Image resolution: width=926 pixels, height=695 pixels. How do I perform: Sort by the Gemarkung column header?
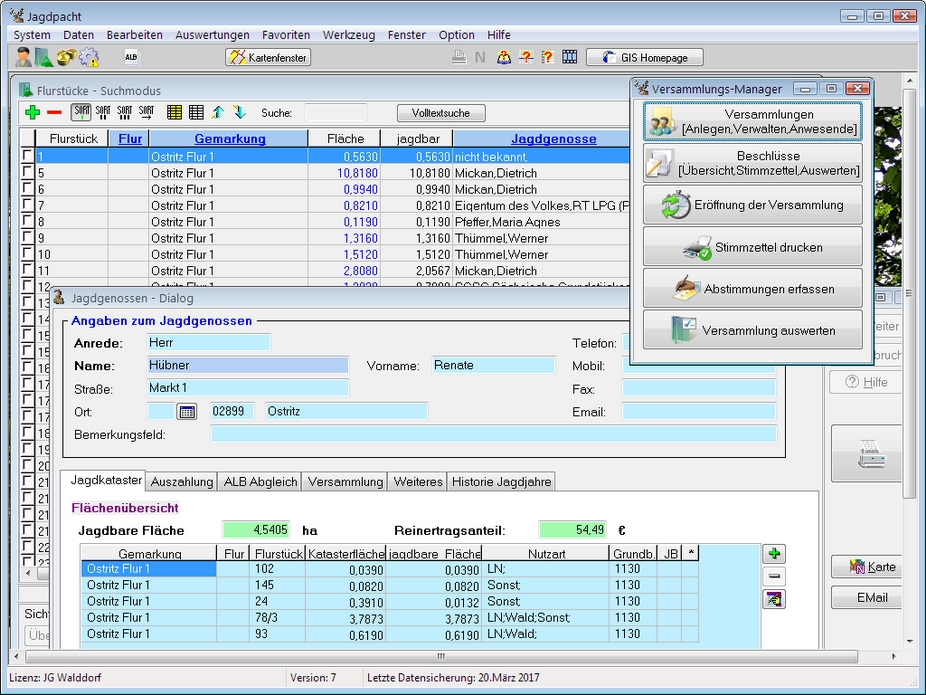point(230,139)
